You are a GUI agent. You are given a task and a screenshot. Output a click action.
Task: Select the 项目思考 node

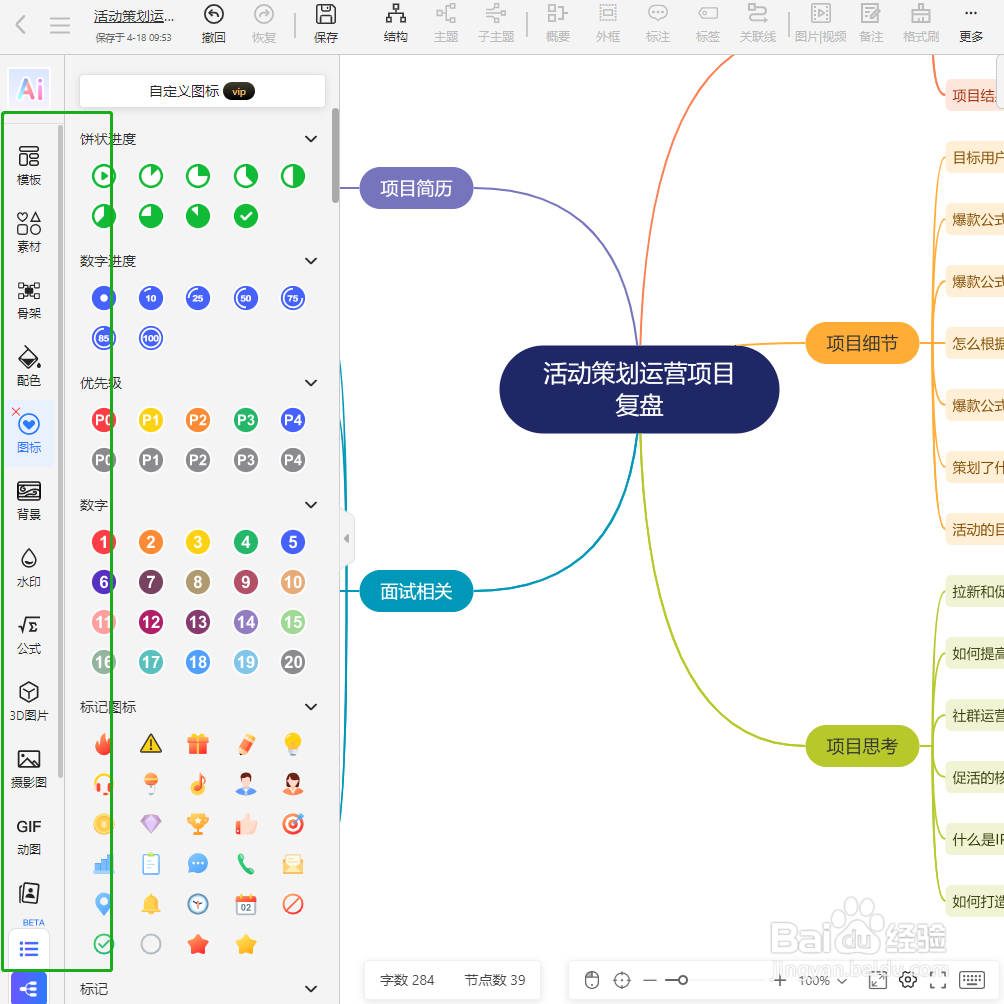pyautogui.click(x=862, y=746)
